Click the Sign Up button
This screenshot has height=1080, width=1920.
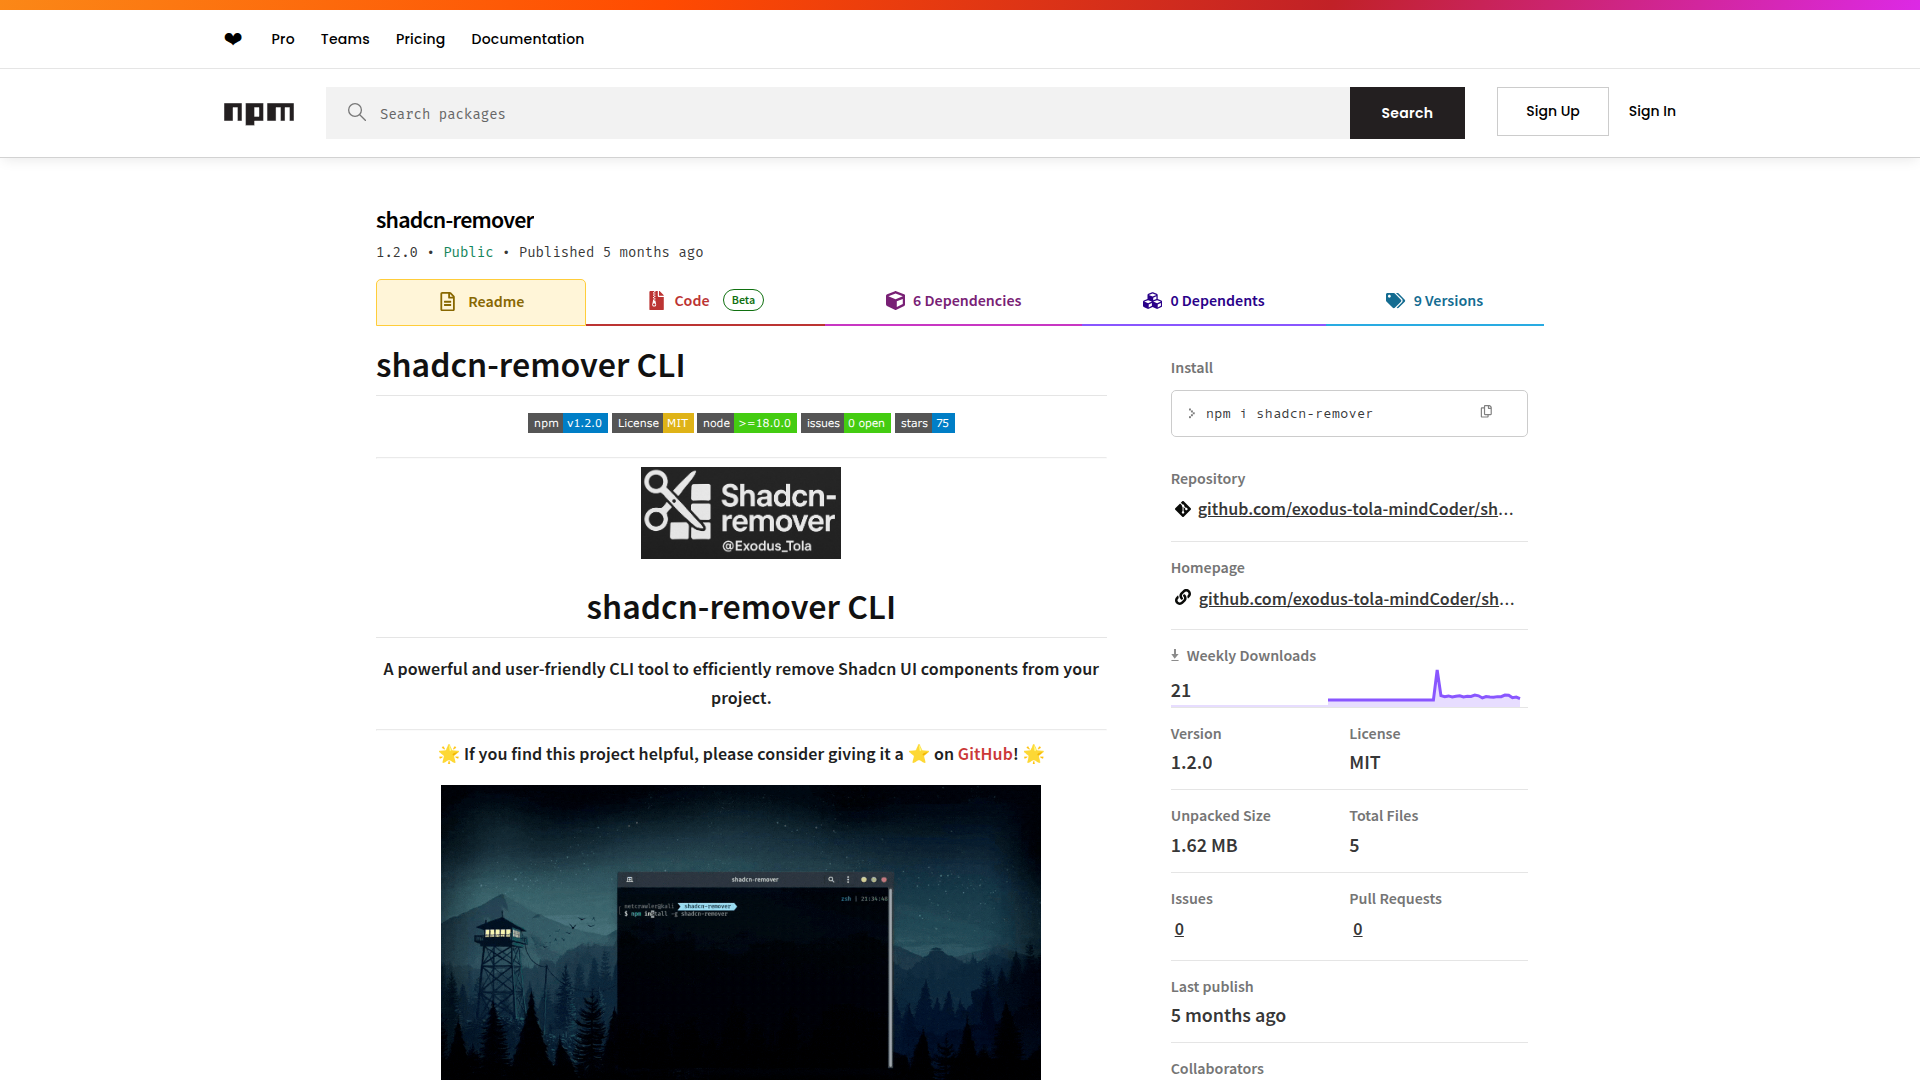(1552, 111)
